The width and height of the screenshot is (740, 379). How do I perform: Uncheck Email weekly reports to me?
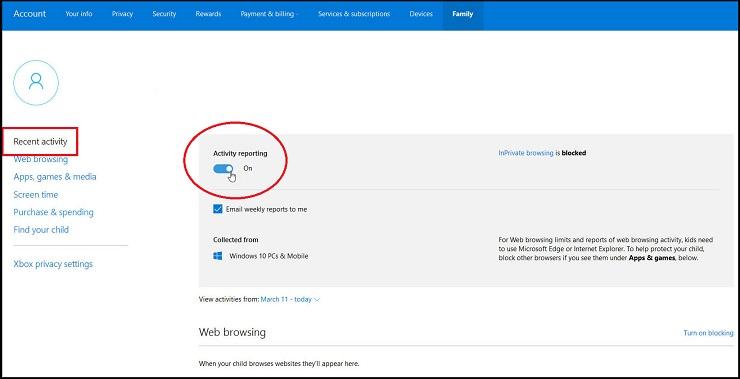(x=218, y=209)
